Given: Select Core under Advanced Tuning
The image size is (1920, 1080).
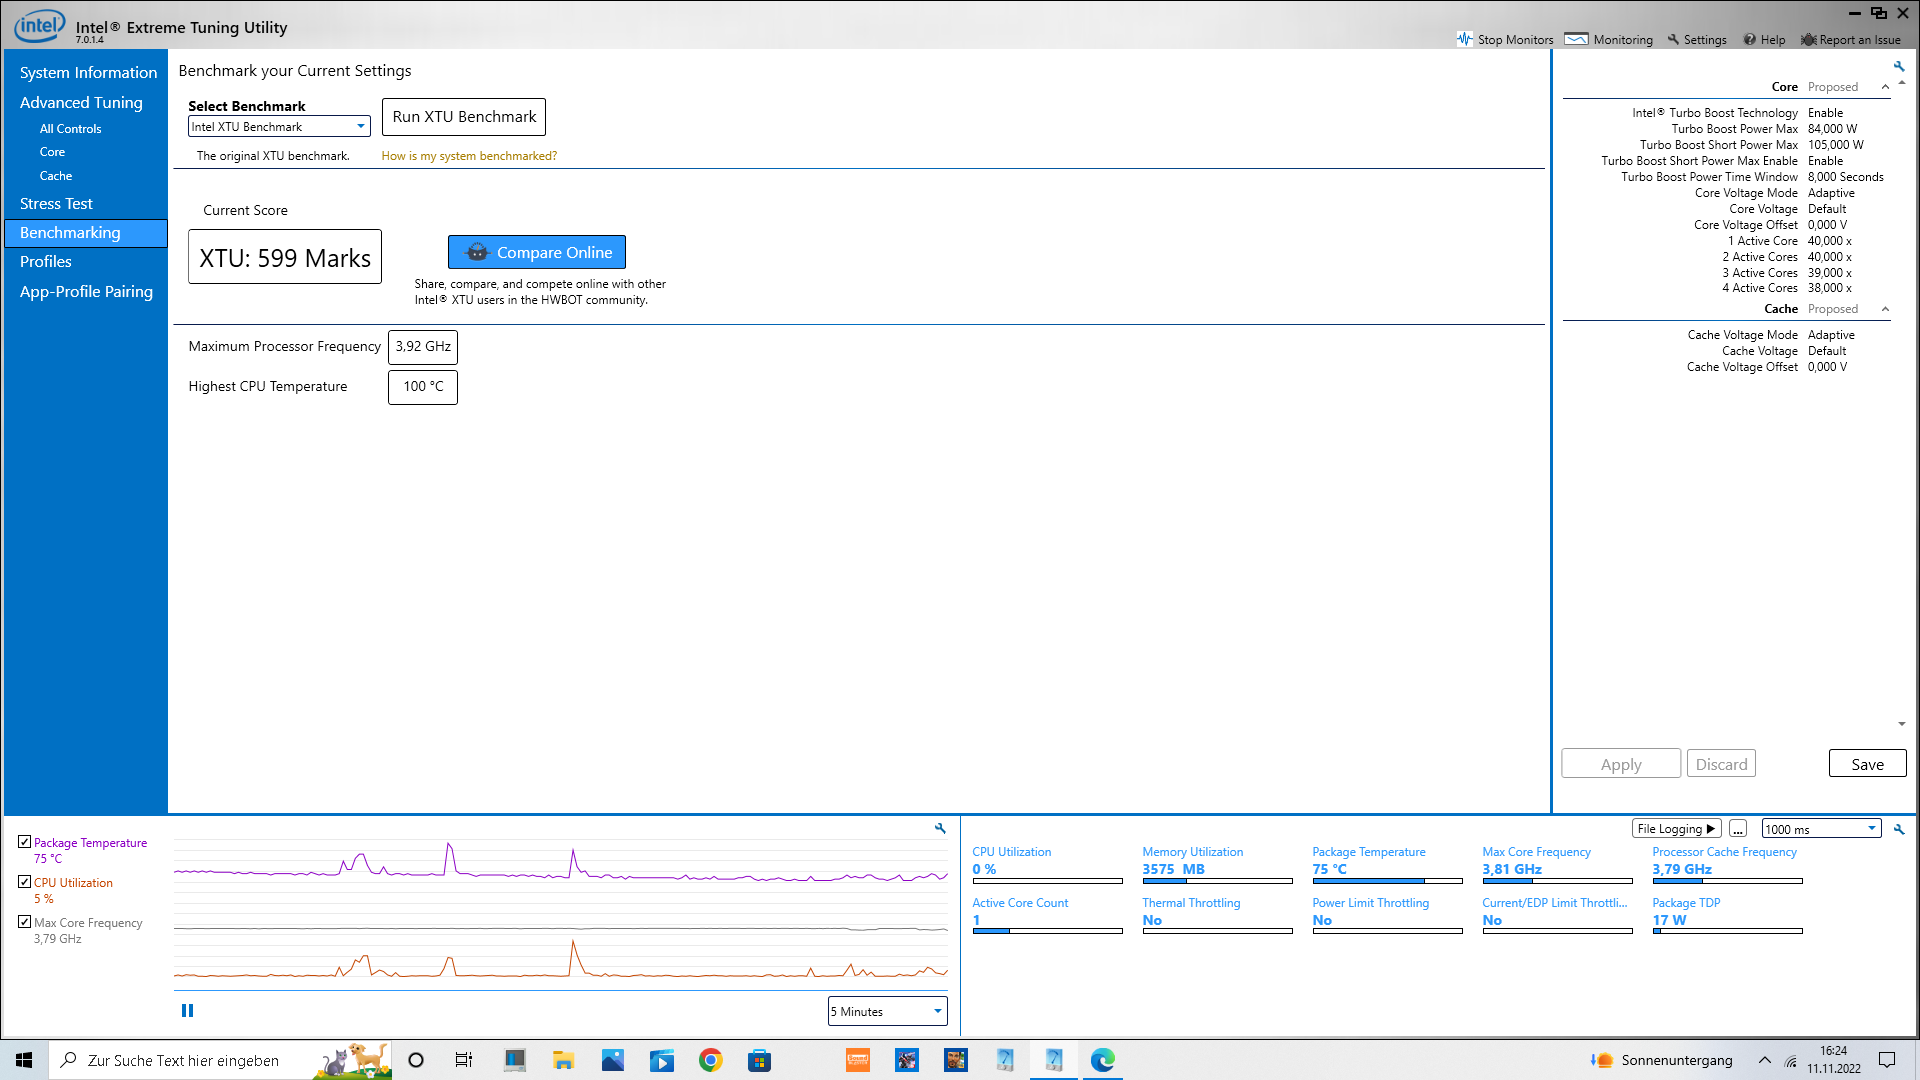Looking at the screenshot, I should point(52,152).
